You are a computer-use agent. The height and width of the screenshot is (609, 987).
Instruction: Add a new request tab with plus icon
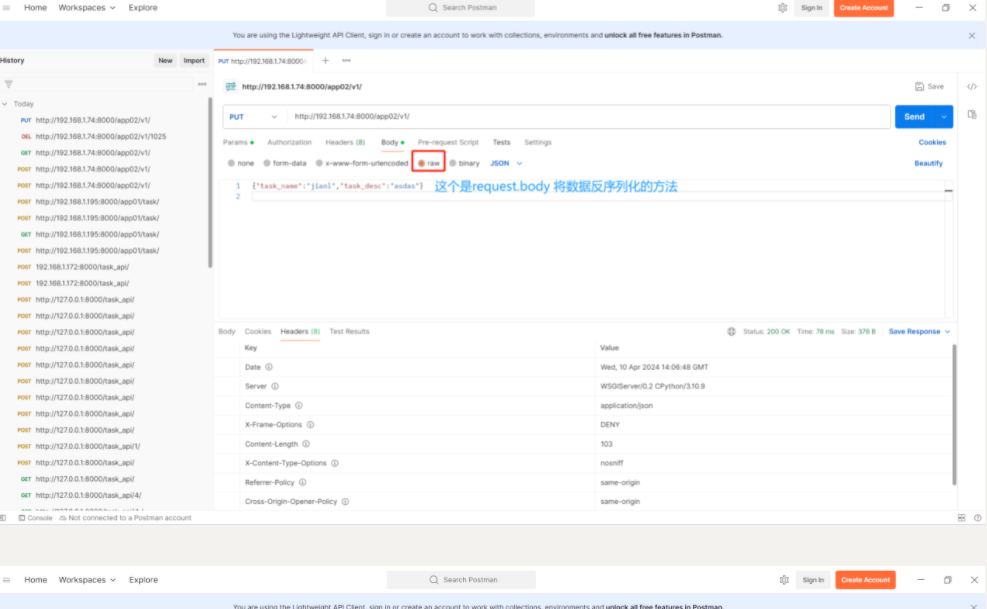click(325, 60)
